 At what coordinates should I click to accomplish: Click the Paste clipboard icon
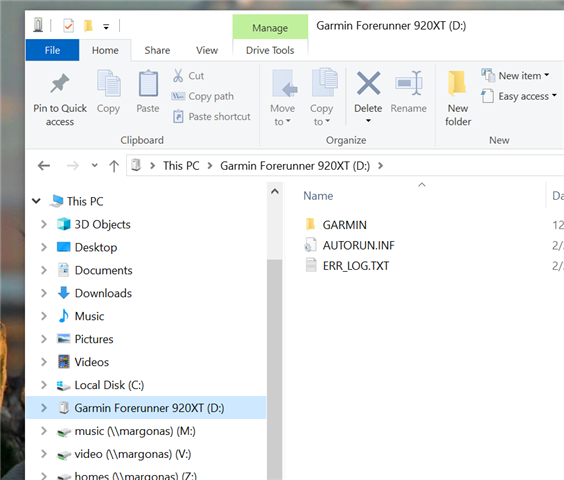click(148, 83)
